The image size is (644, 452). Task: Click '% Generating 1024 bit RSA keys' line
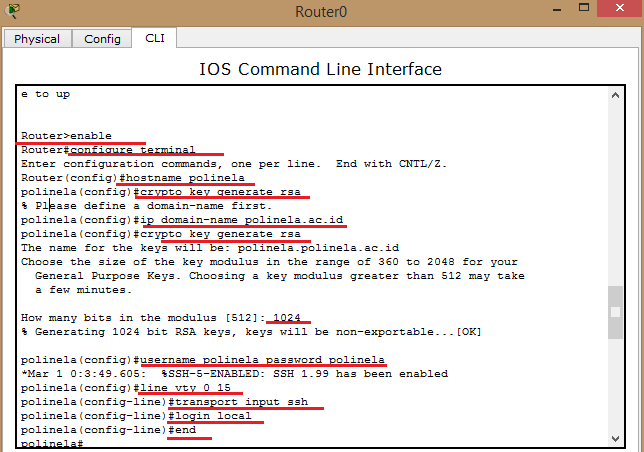(251, 332)
